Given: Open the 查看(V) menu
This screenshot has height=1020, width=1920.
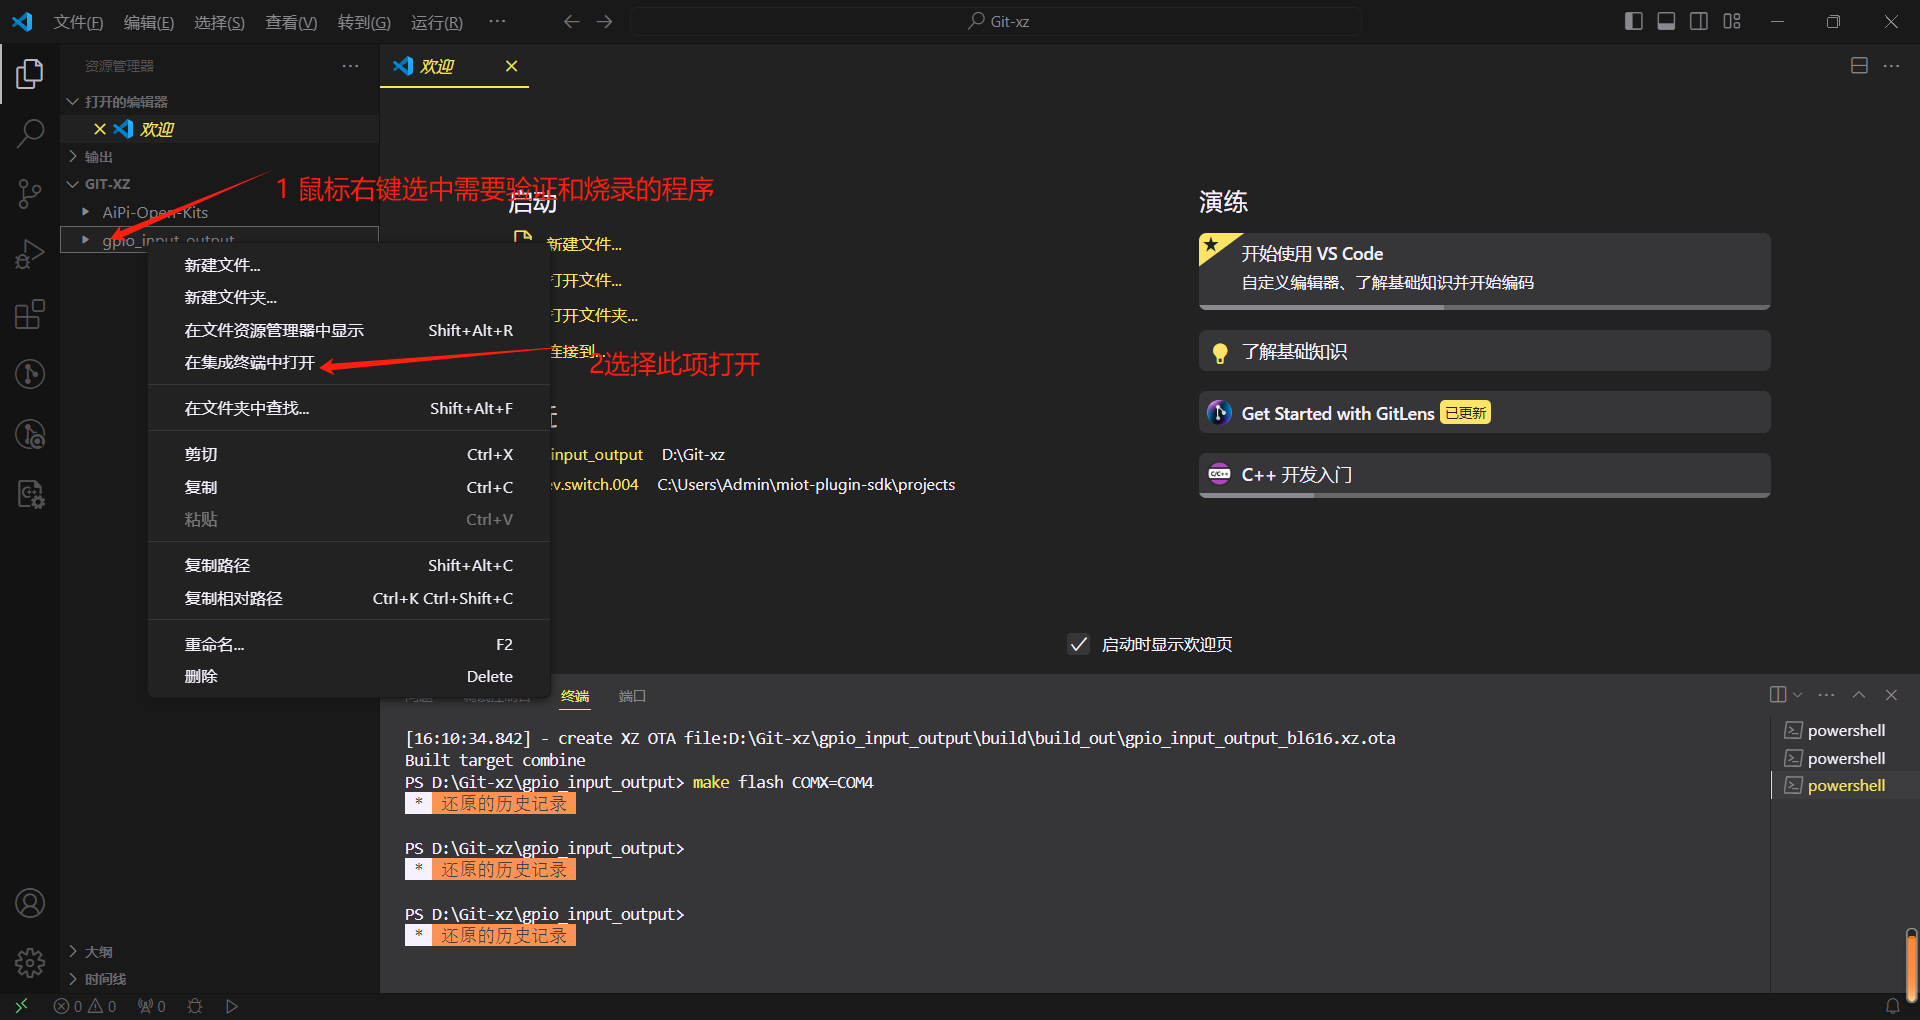Looking at the screenshot, I should click(291, 22).
